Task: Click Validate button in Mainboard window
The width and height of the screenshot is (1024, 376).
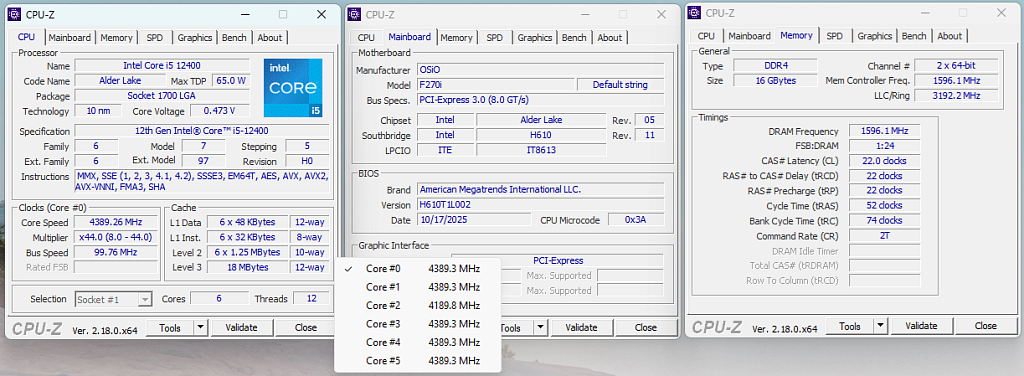Action: click(x=581, y=328)
